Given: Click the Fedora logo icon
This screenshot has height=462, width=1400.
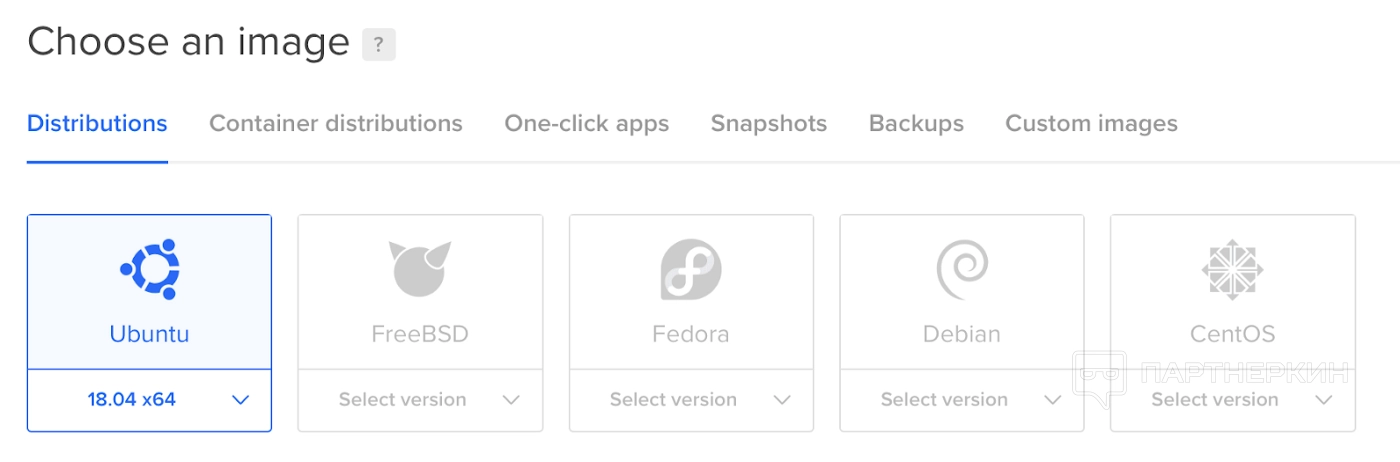Looking at the screenshot, I should [x=691, y=269].
